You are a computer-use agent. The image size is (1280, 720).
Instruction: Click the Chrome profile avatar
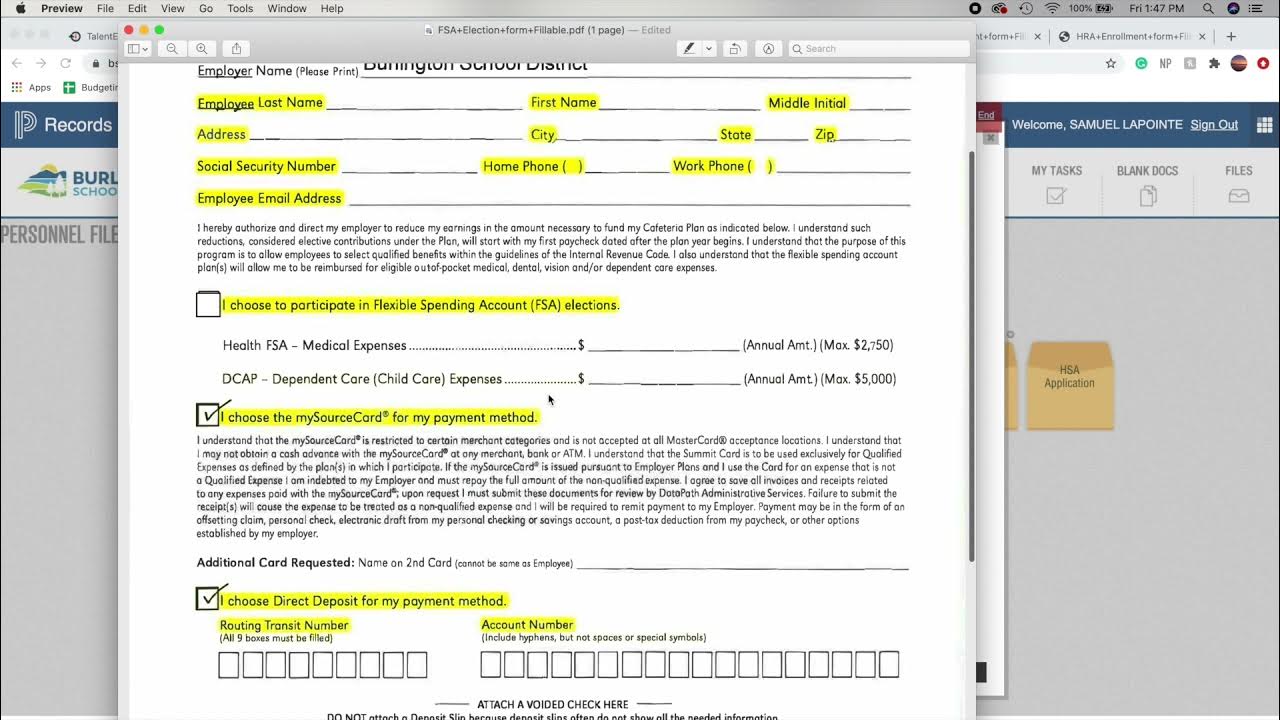coord(1238,63)
